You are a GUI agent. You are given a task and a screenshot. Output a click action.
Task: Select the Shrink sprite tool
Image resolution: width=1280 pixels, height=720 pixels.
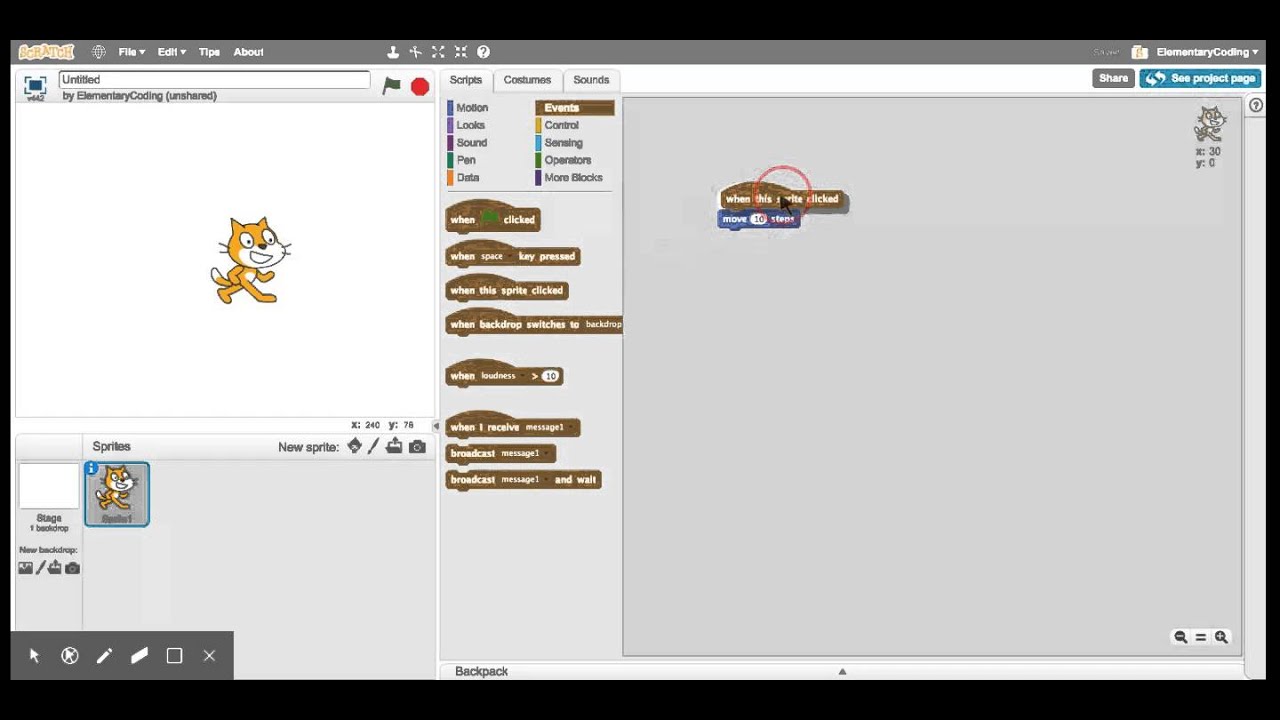tap(461, 52)
